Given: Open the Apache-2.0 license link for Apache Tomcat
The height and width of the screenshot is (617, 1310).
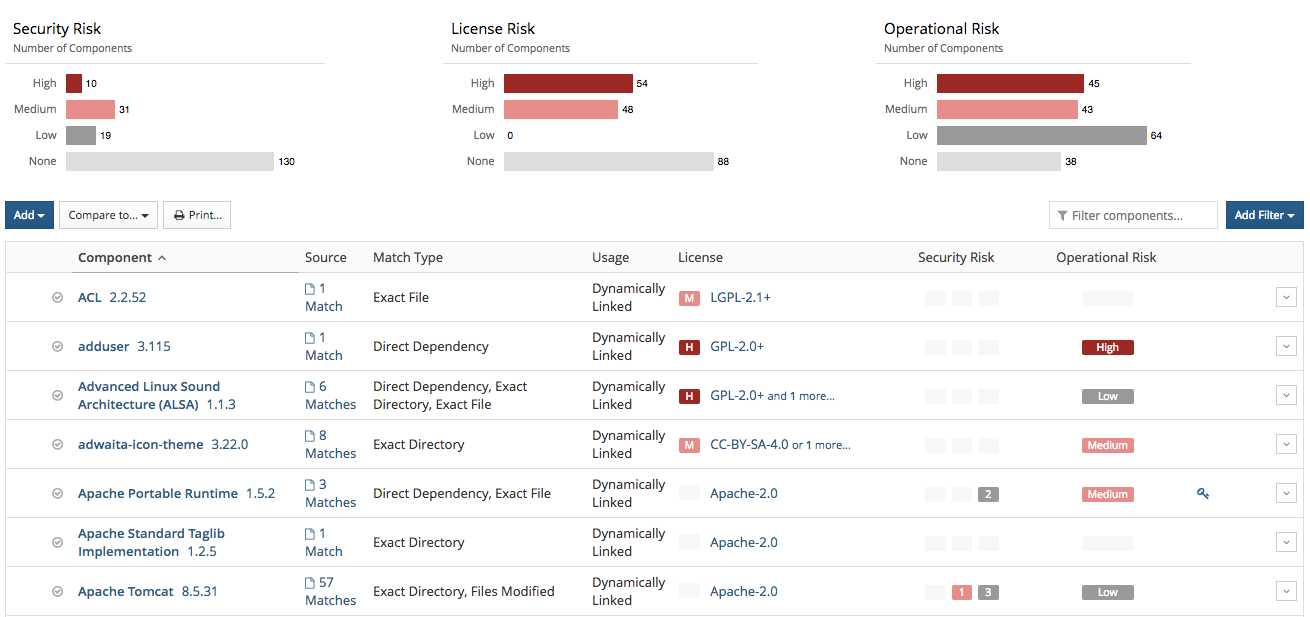Looking at the screenshot, I should point(743,592).
